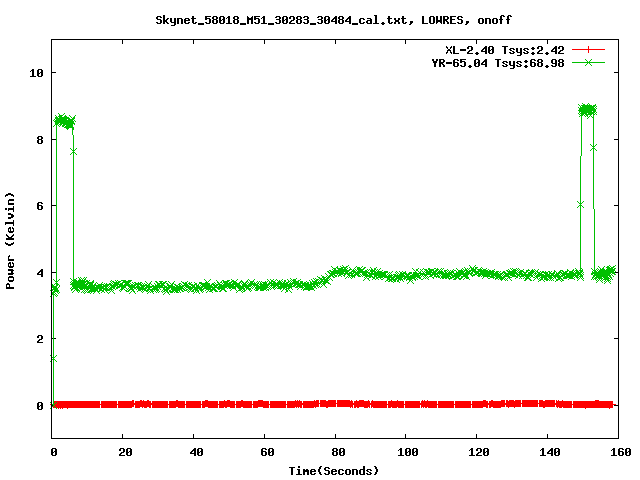Click the x-axis tick label 40
The width and height of the screenshot is (640, 480).
(x=196, y=452)
